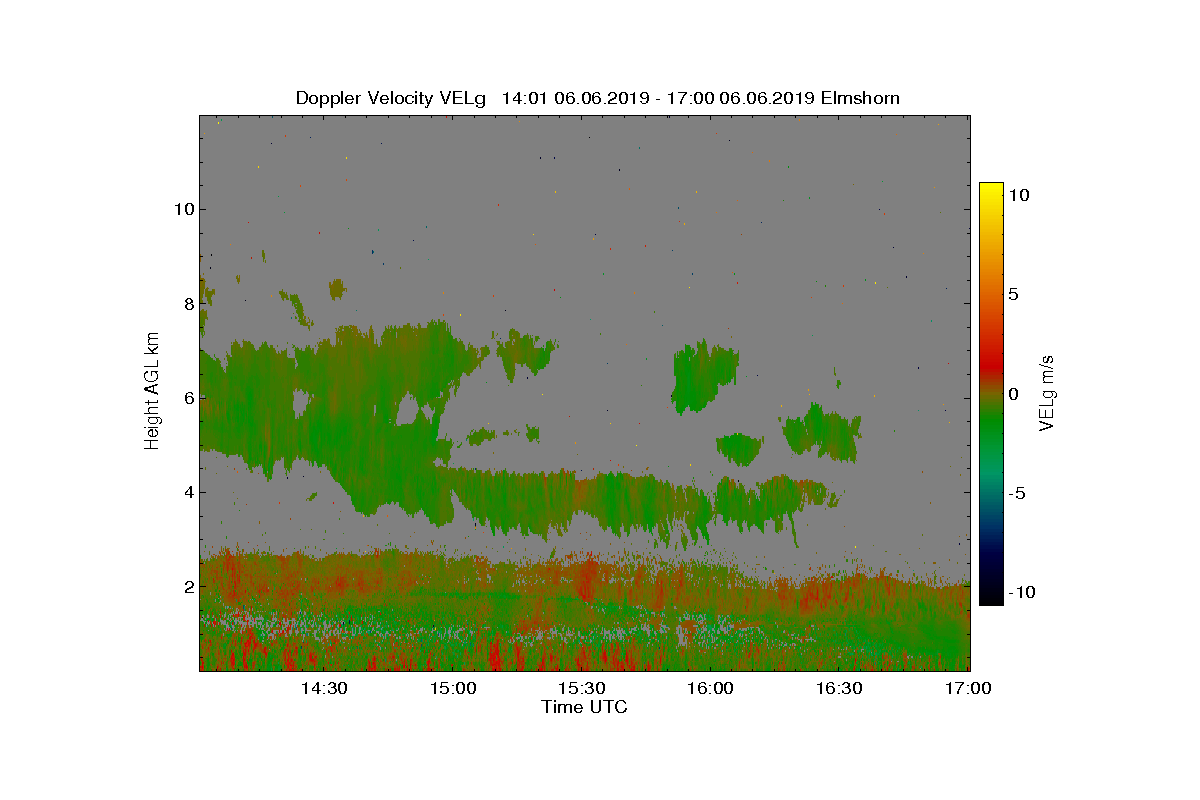Viewport: 1200px width, 800px height.
Task: Click the '16:00' time tick label
Action: point(711,689)
